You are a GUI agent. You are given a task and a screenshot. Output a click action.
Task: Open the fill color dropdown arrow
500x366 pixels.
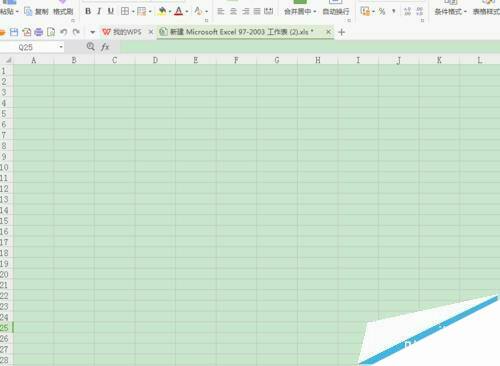(x=170, y=12)
